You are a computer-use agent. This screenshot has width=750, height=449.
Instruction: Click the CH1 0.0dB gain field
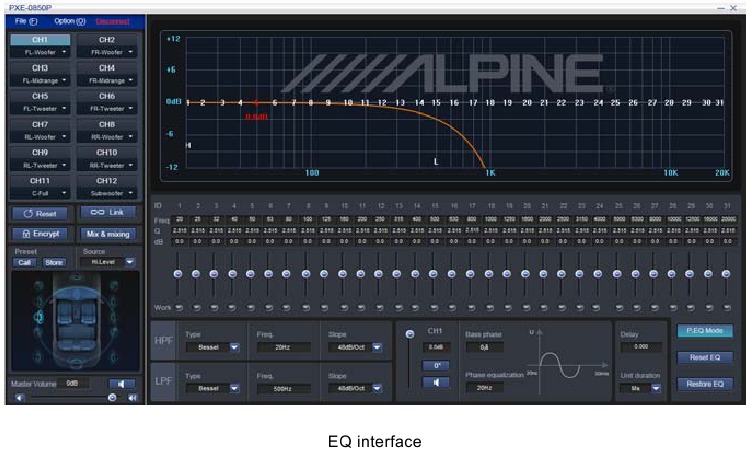pyautogui.click(x=436, y=347)
